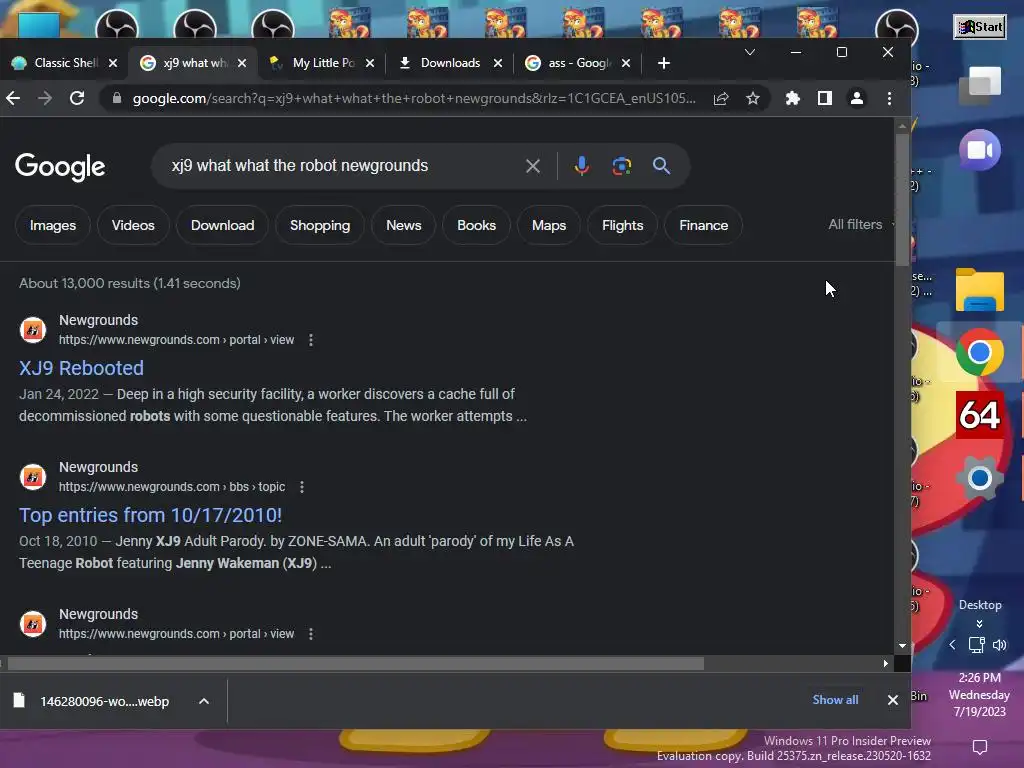Show hidden system tray icons
1024x768 pixels.
point(952,645)
